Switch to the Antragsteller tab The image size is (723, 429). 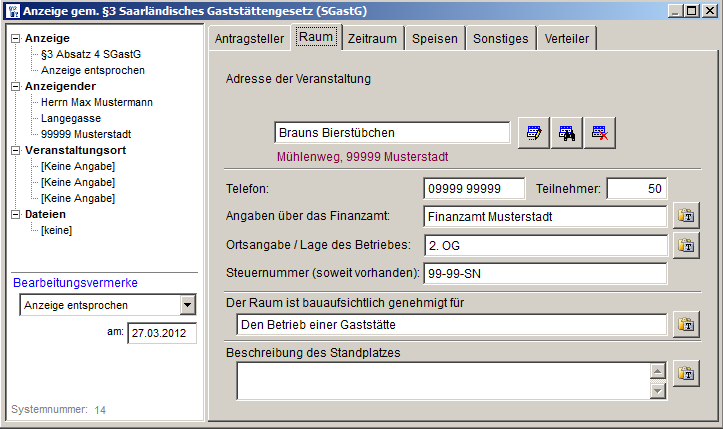249,39
